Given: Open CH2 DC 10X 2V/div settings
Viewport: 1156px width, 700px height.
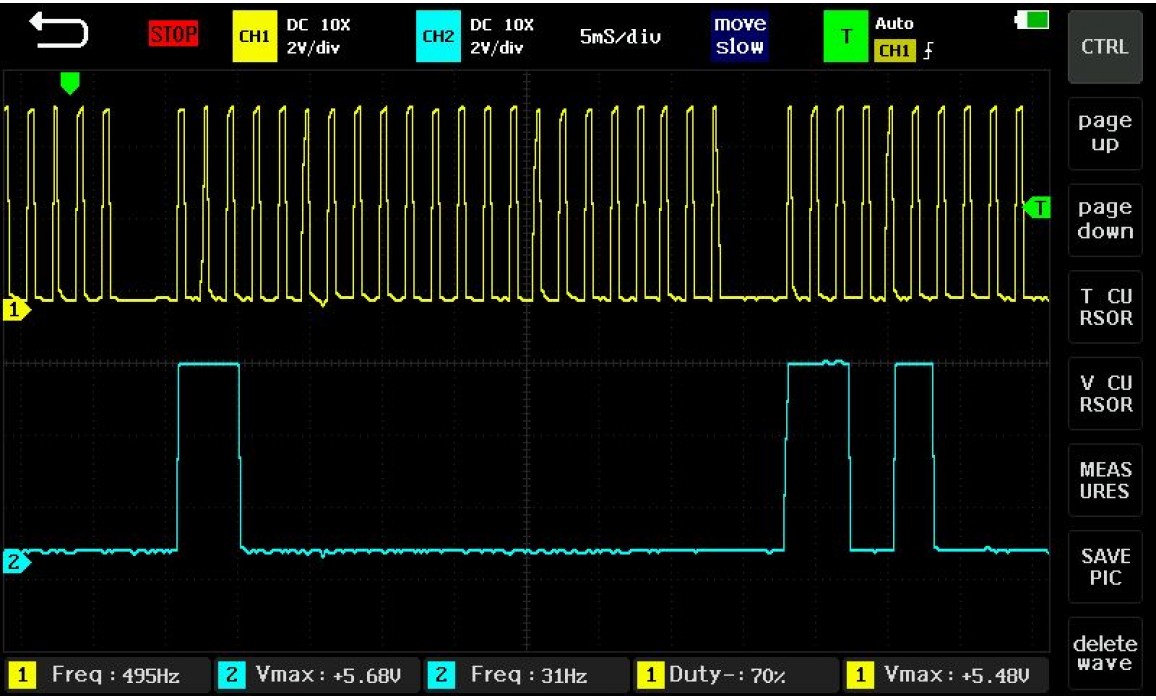Looking at the screenshot, I should click(x=502, y=37).
